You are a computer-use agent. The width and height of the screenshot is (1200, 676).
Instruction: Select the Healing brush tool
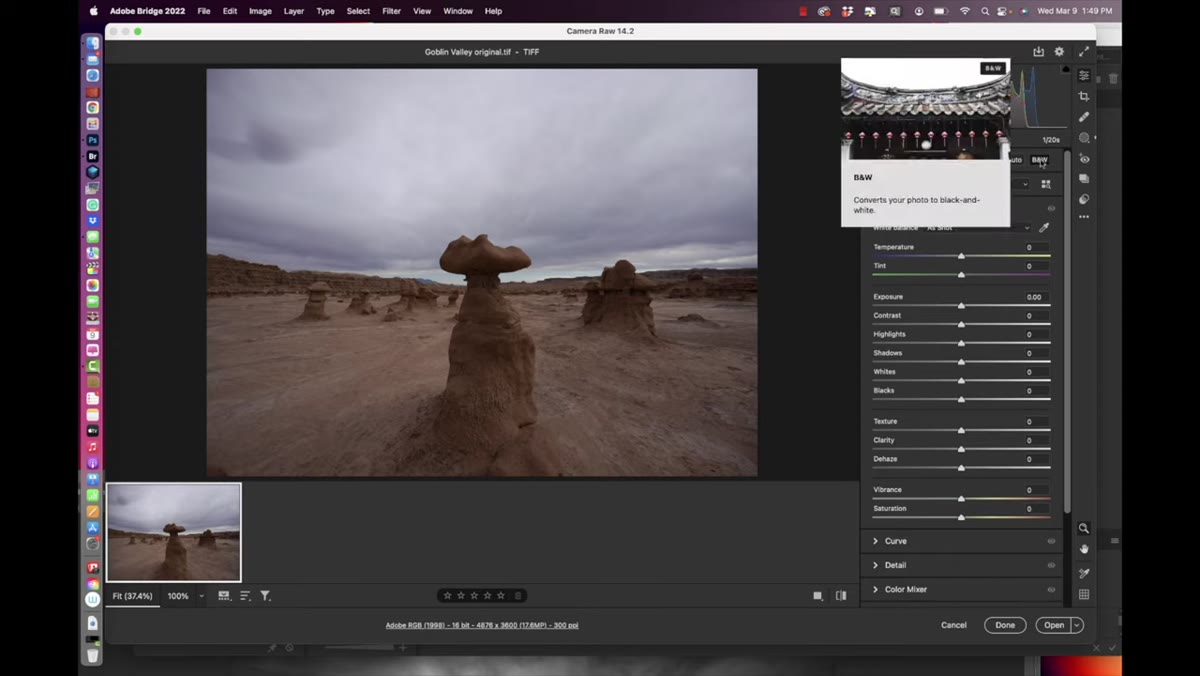coord(1084,117)
